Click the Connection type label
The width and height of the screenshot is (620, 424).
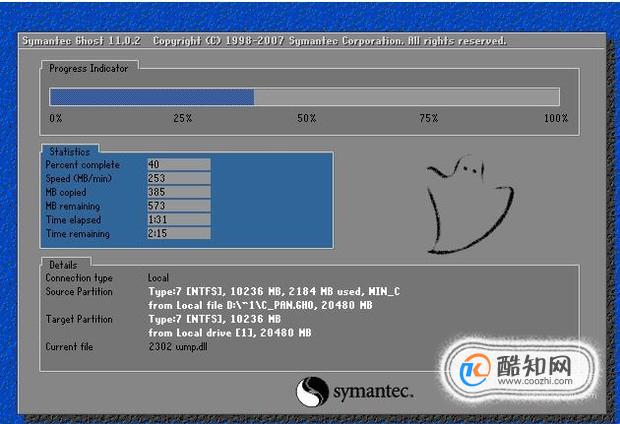point(79,278)
